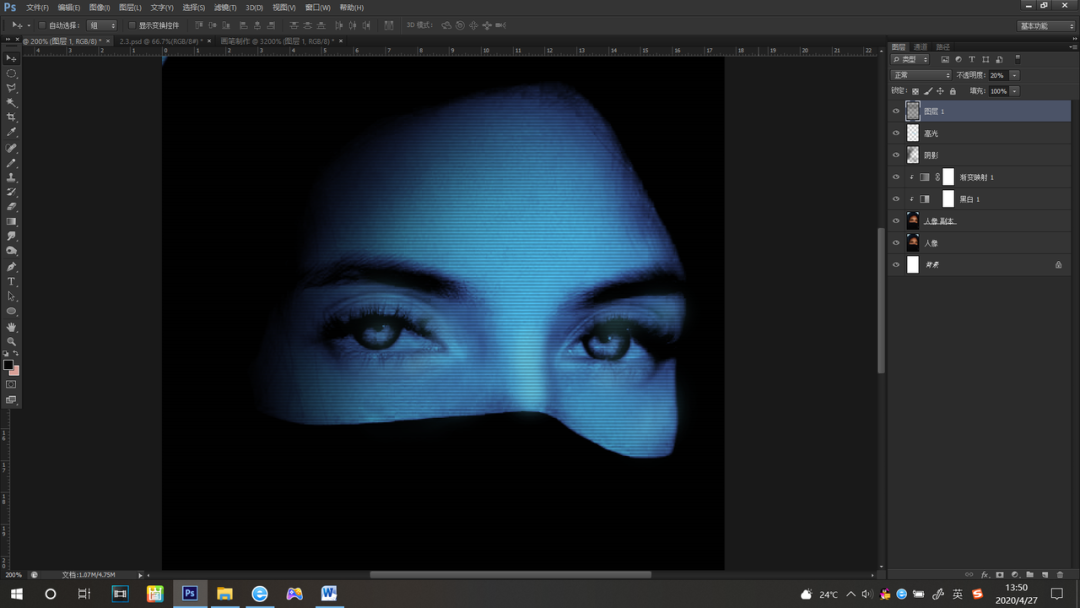The image size is (1080, 608).
Task: Hide the 图层 1 layer
Action: (x=896, y=111)
